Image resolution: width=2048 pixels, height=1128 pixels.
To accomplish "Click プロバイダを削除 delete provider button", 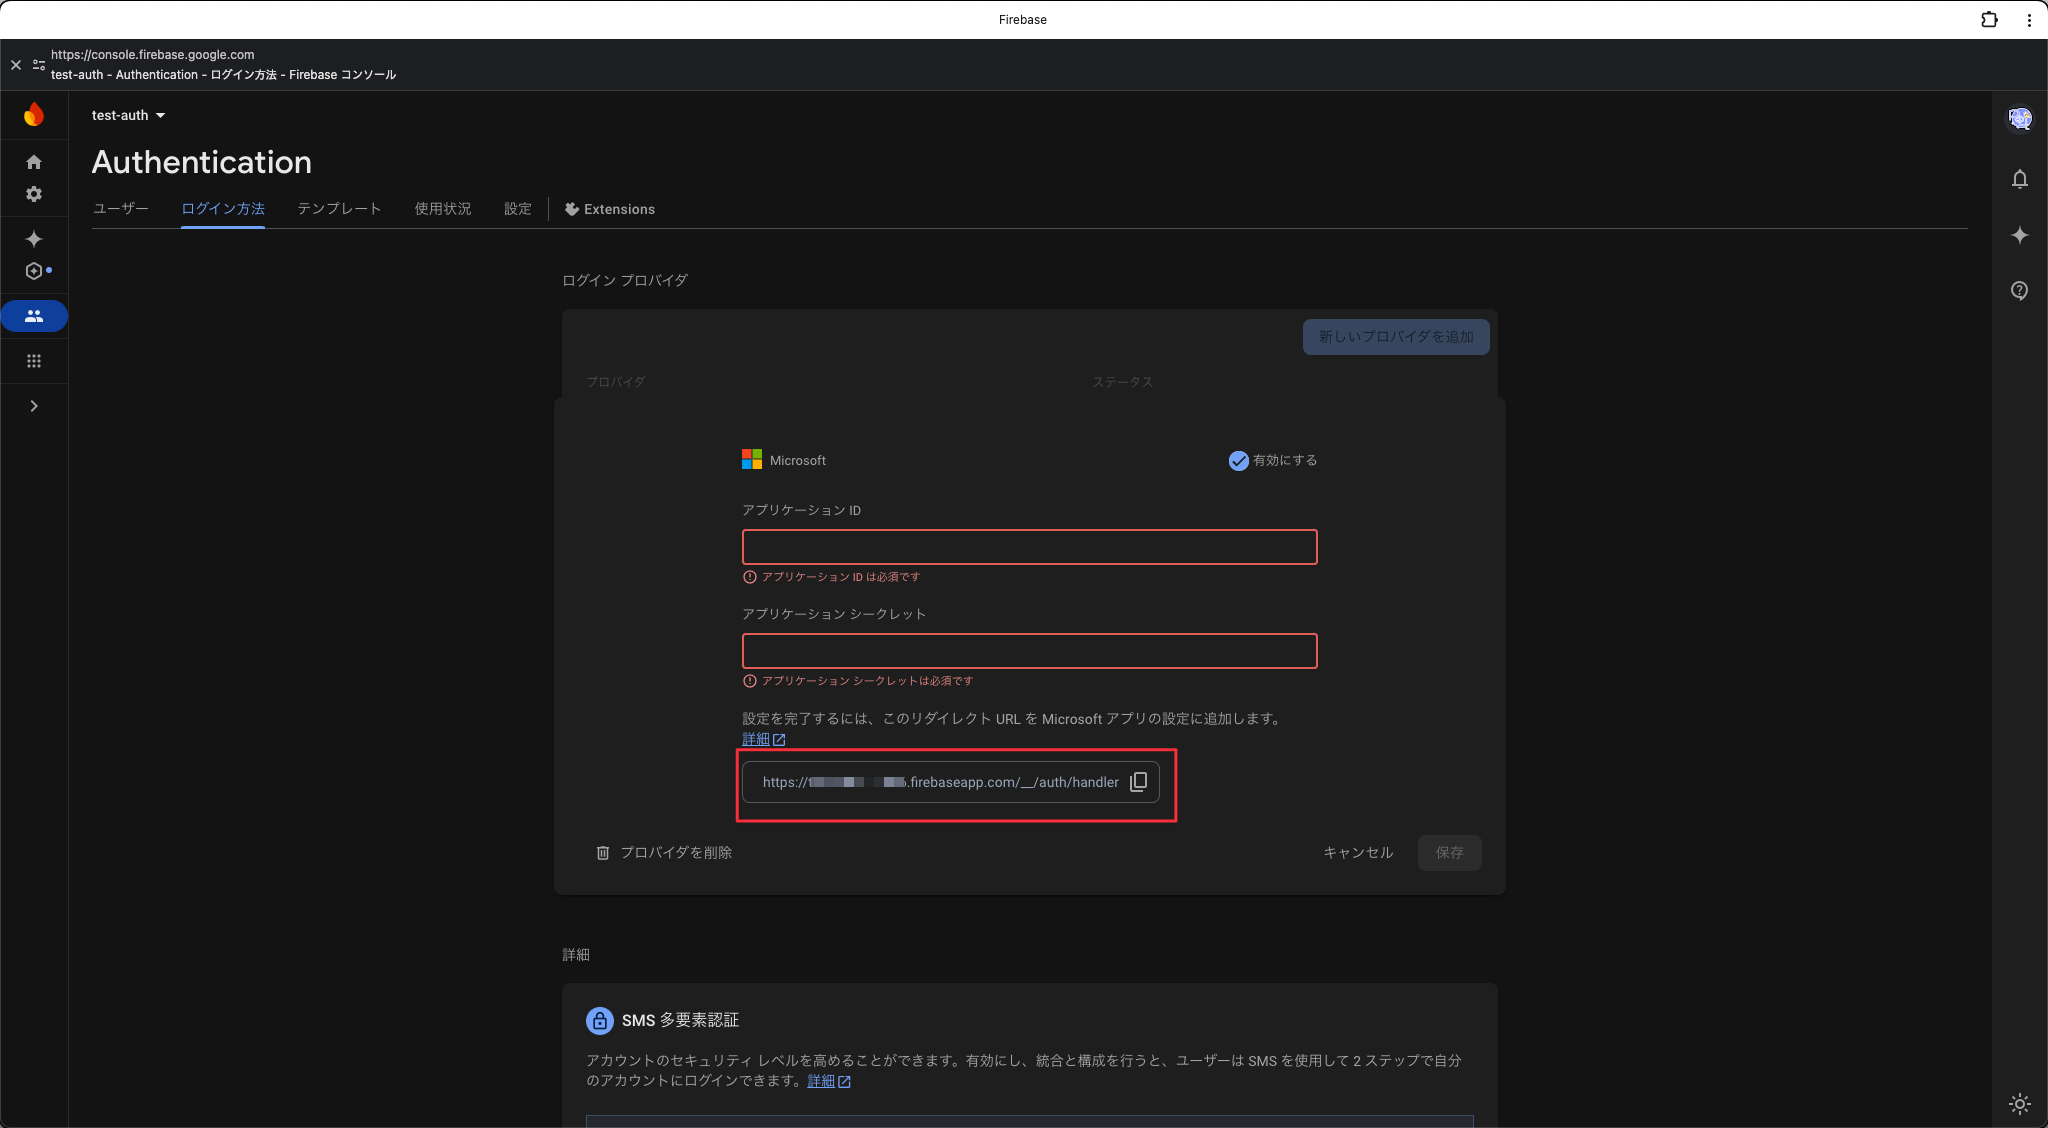I will tap(665, 853).
